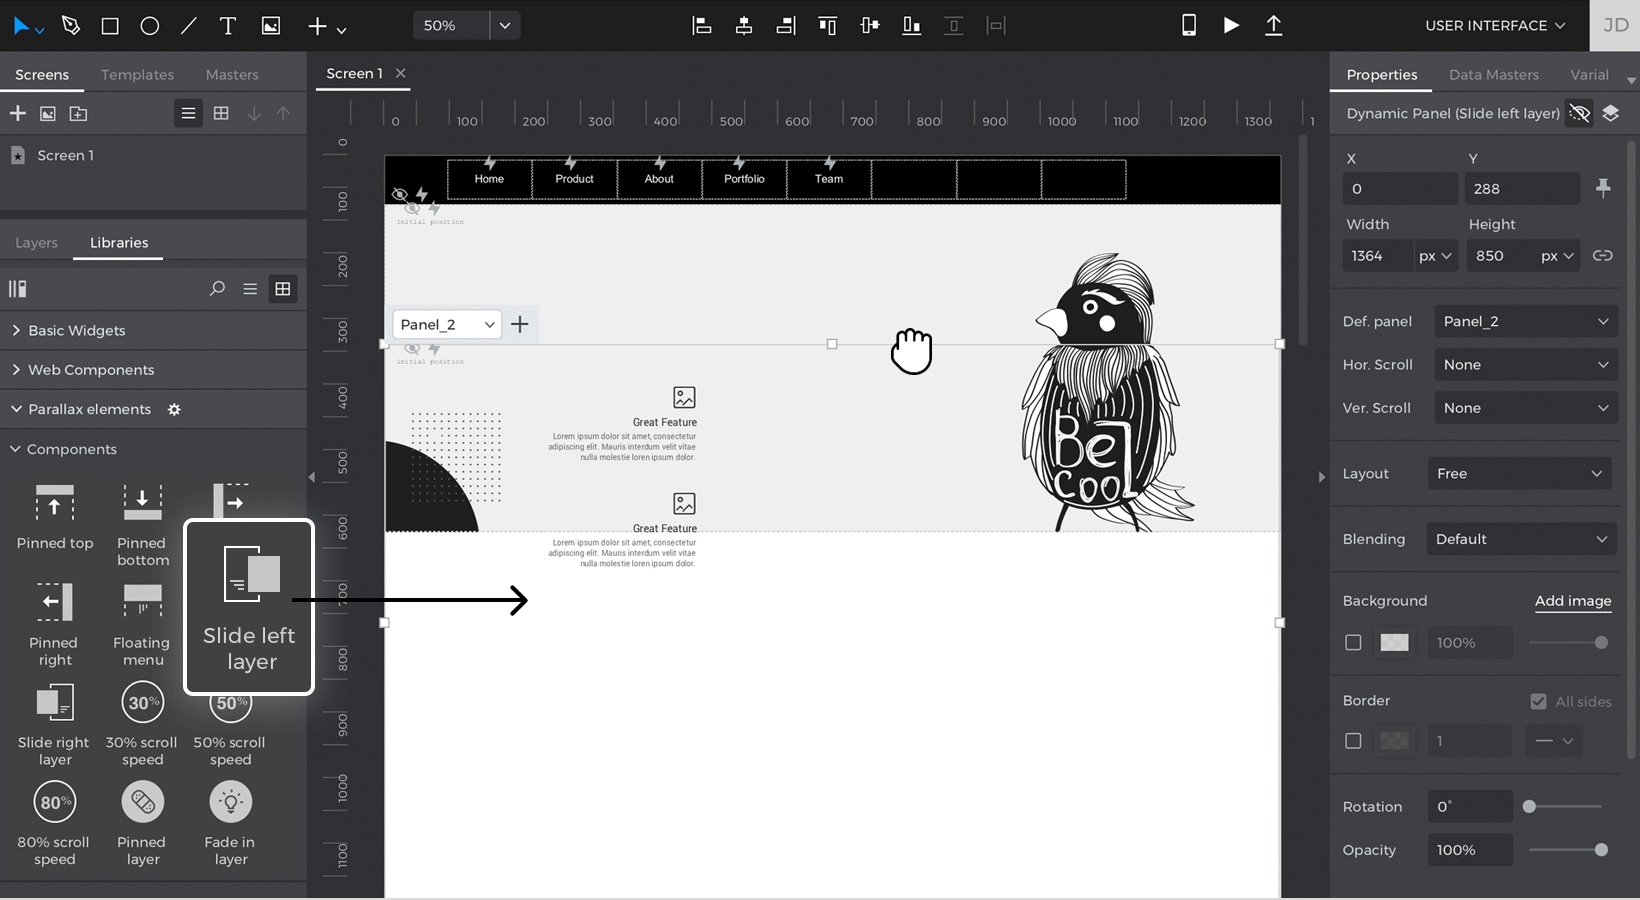Align selection to the left
This screenshot has height=900, width=1640.
[x=702, y=26]
